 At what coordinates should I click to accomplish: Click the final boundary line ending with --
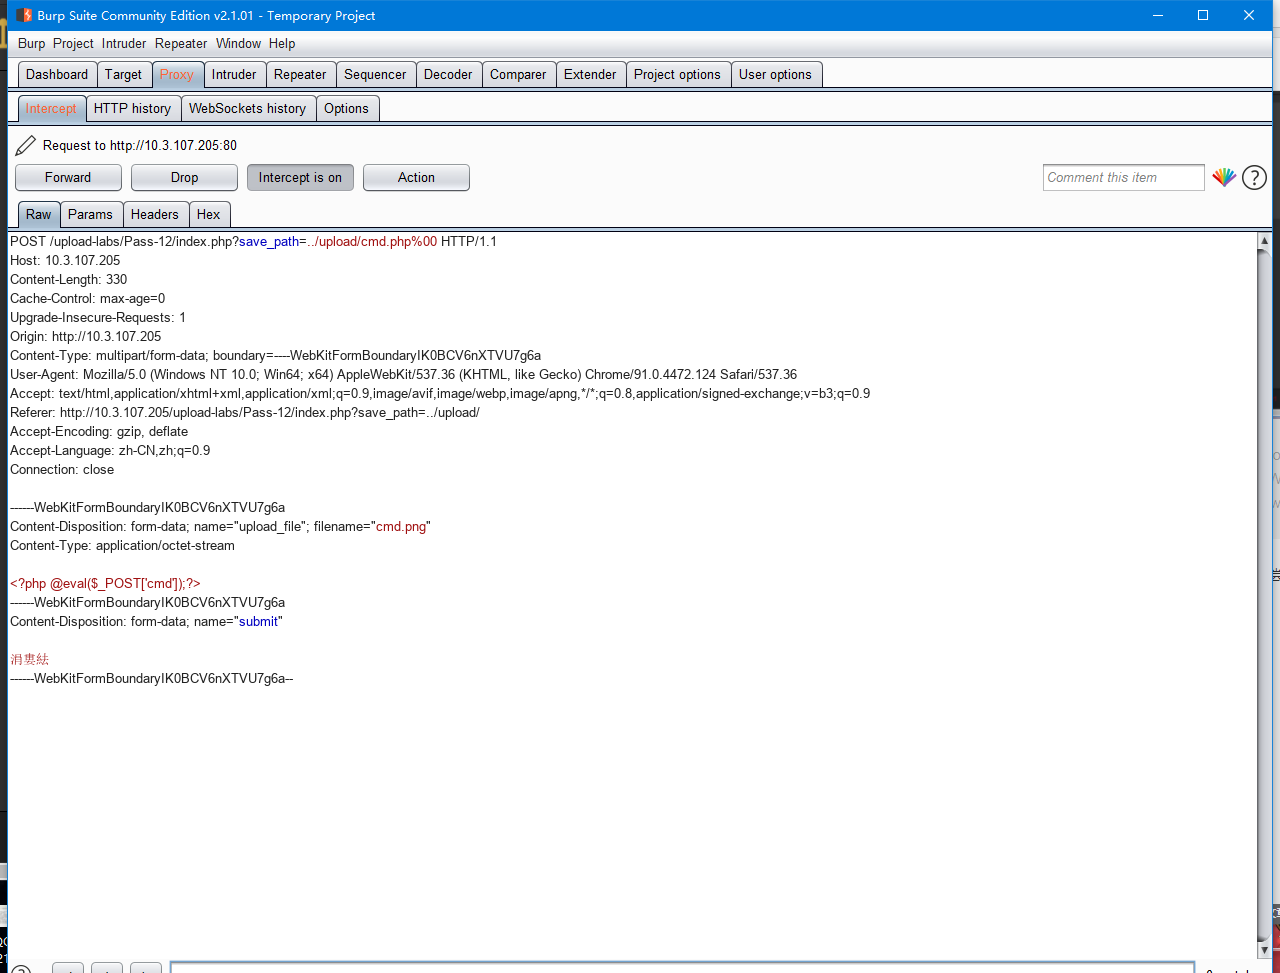click(x=151, y=678)
